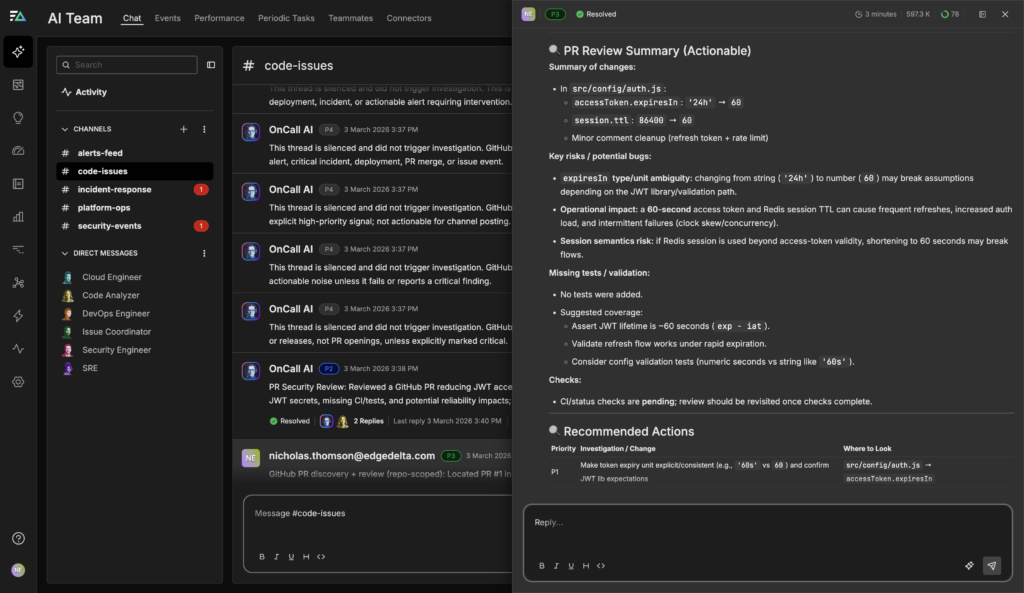Send the reply with paper plane button
The image size is (1024, 593).
(991, 565)
